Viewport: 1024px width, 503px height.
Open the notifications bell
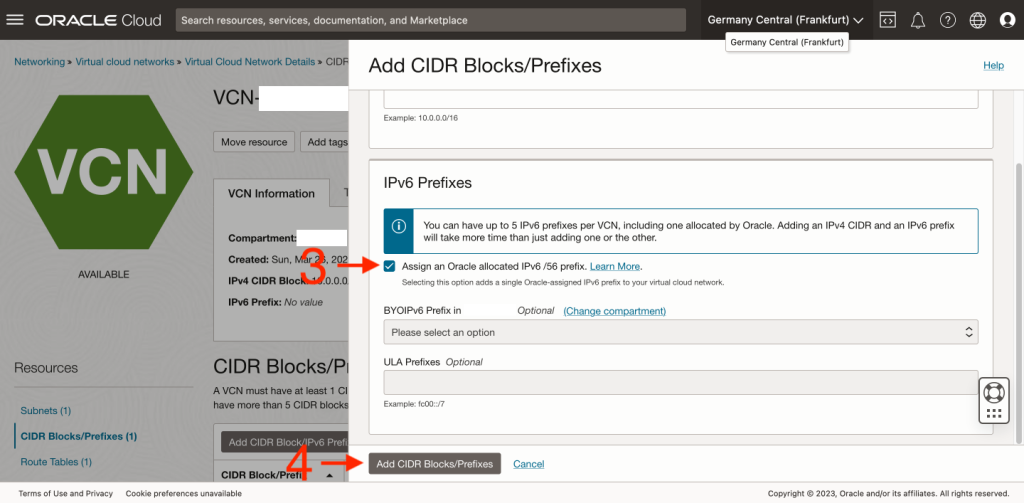pyautogui.click(x=917, y=20)
